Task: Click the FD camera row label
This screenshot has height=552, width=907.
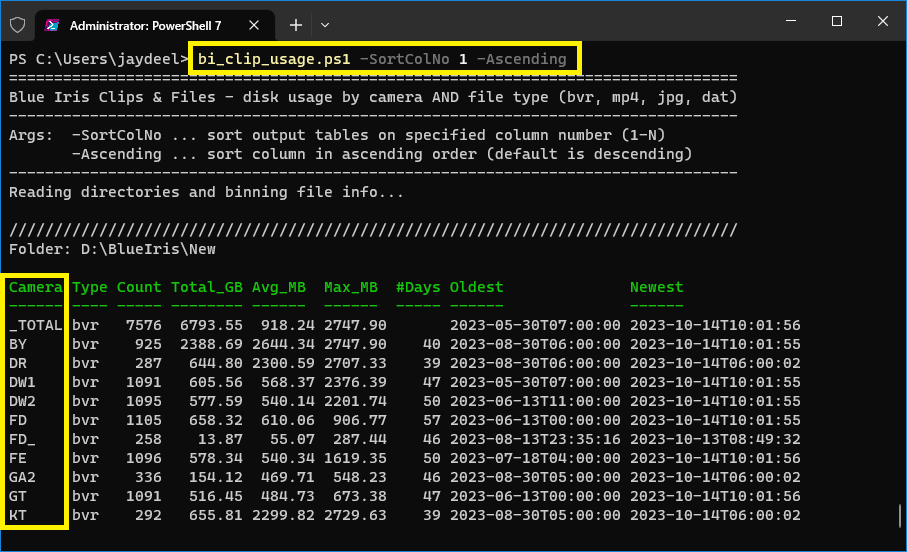Action: [18, 421]
